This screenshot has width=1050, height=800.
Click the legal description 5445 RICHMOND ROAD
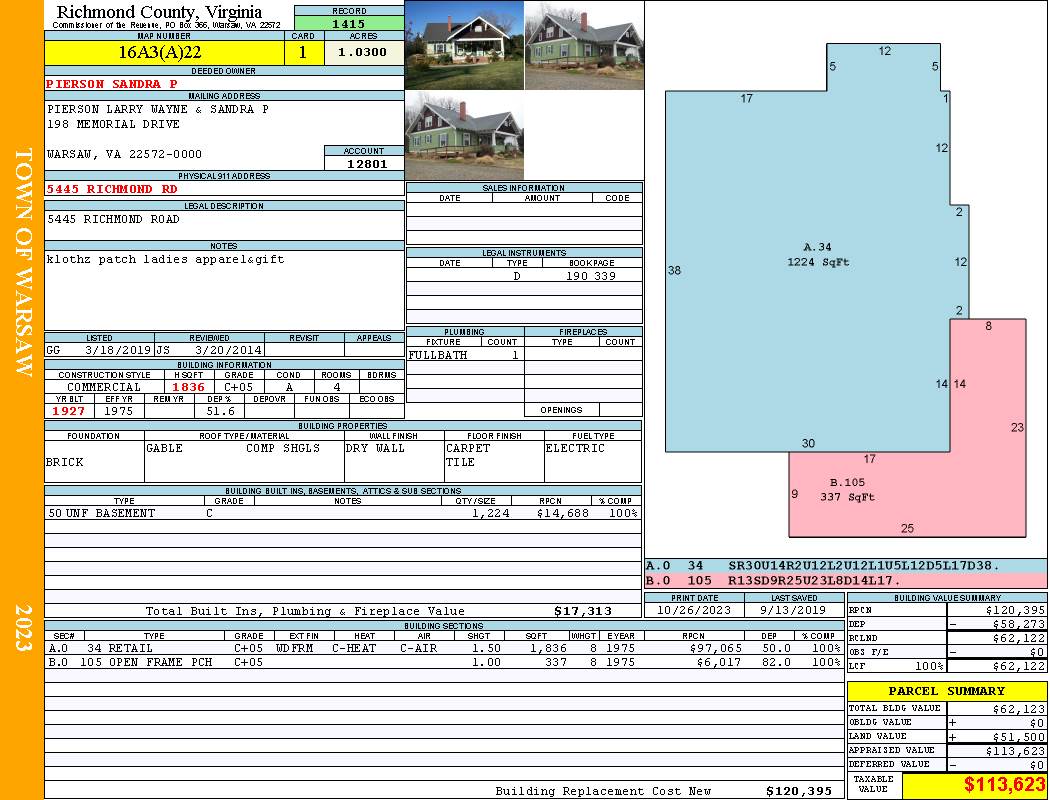pyautogui.click(x=113, y=220)
